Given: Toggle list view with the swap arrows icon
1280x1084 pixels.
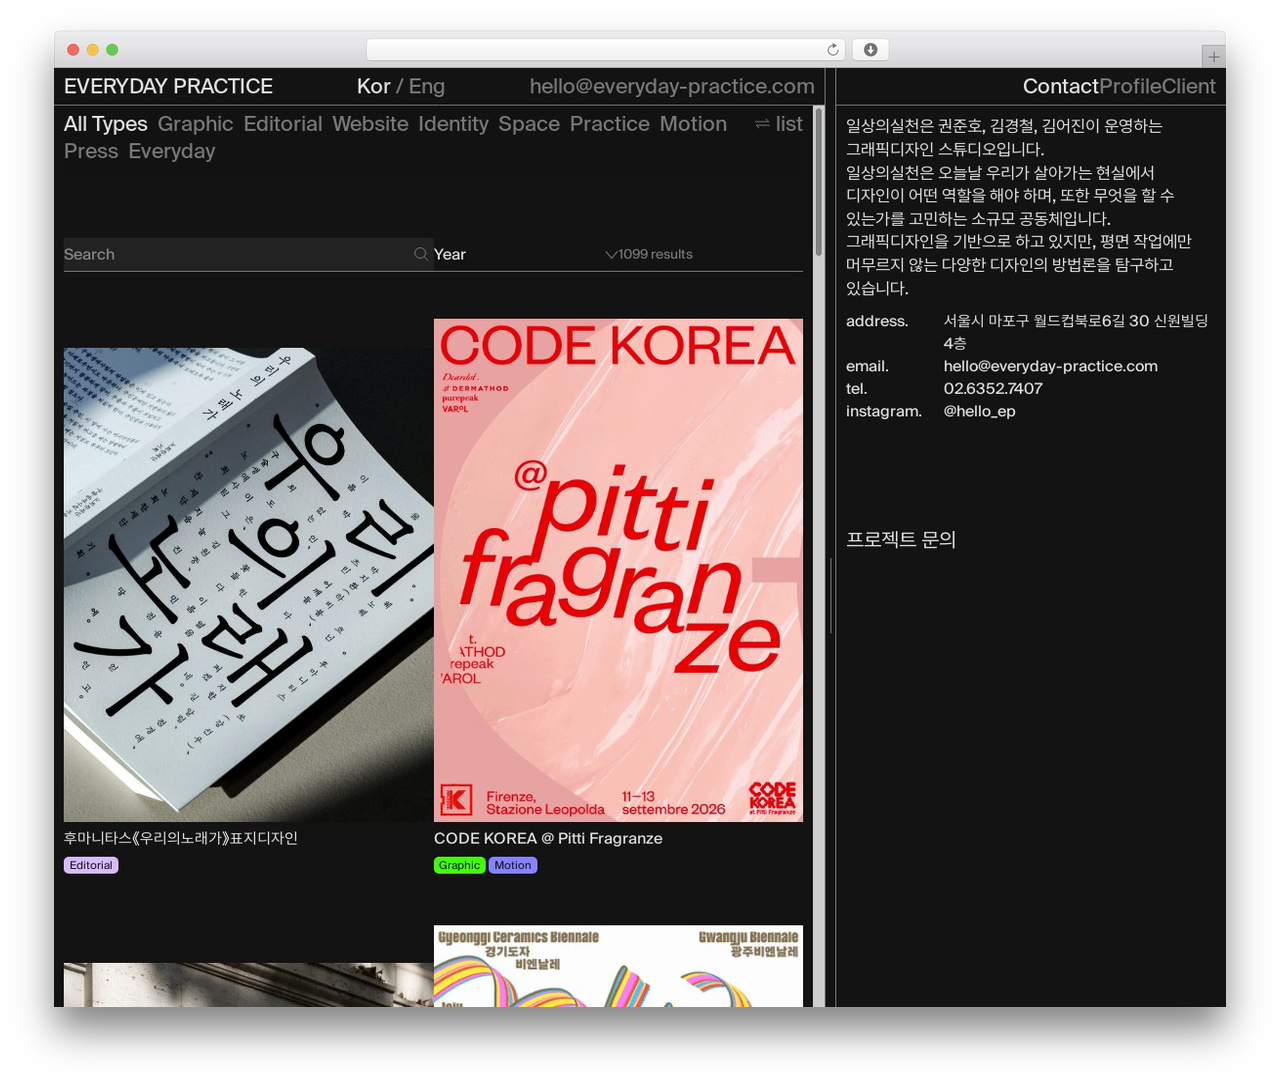Looking at the screenshot, I should (x=762, y=124).
